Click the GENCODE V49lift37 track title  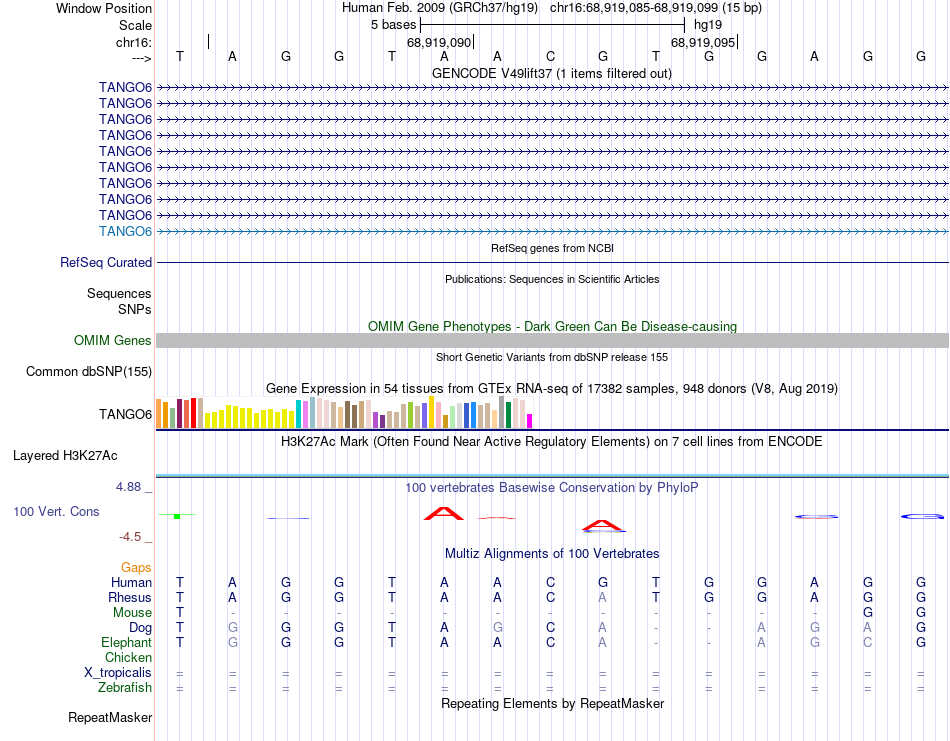(551, 73)
